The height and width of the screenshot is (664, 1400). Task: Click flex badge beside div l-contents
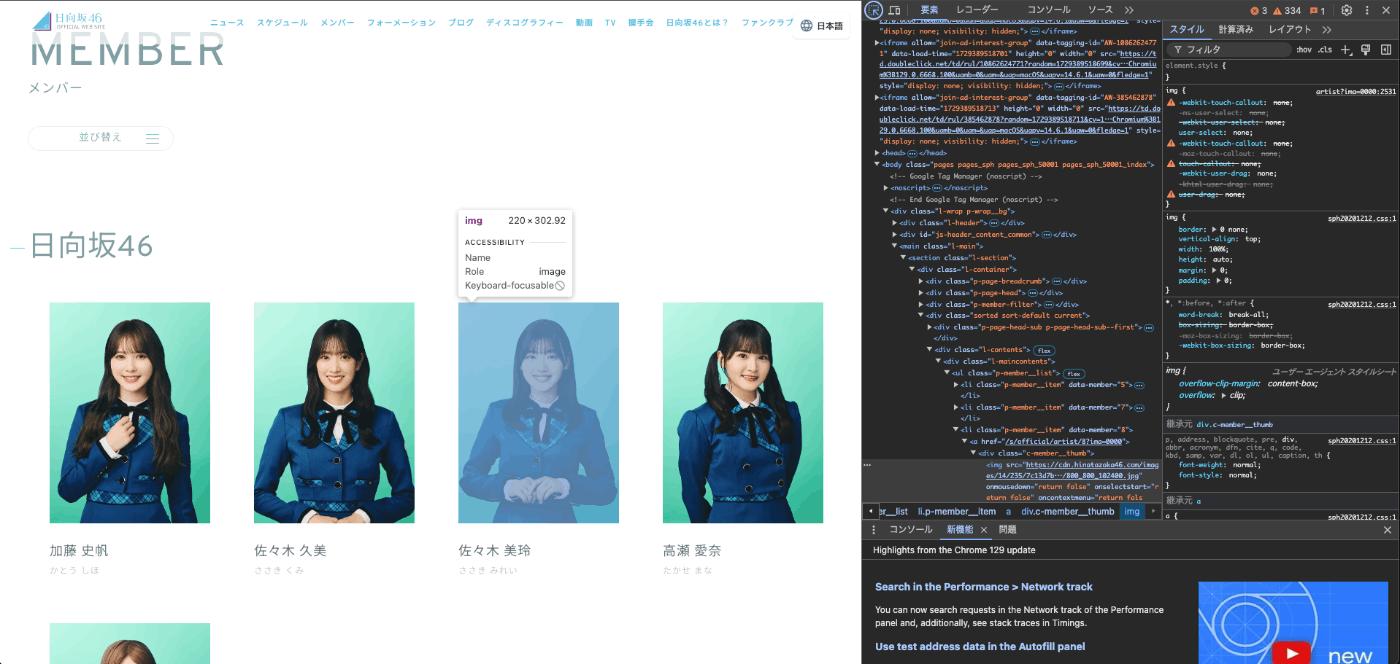coord(1044,350)
